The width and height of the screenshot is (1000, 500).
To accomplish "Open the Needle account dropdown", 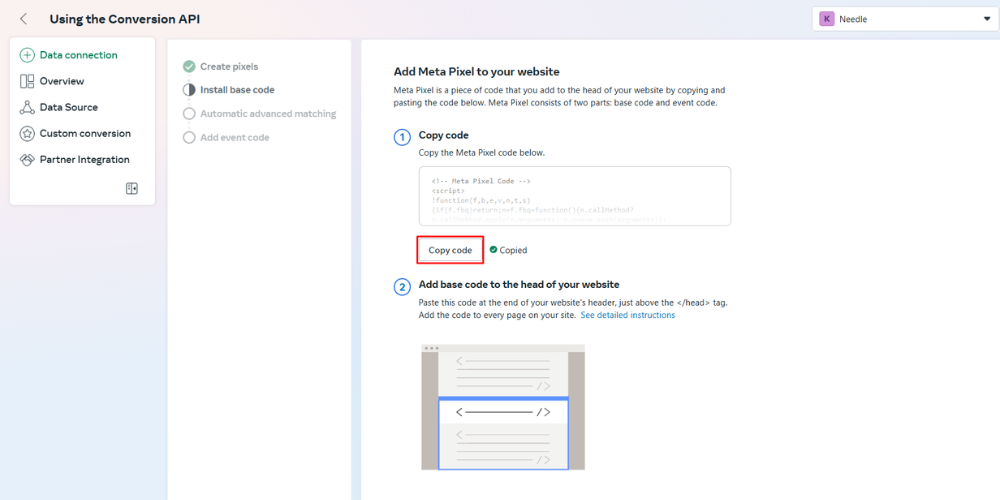I will click(x=905, y=19).
